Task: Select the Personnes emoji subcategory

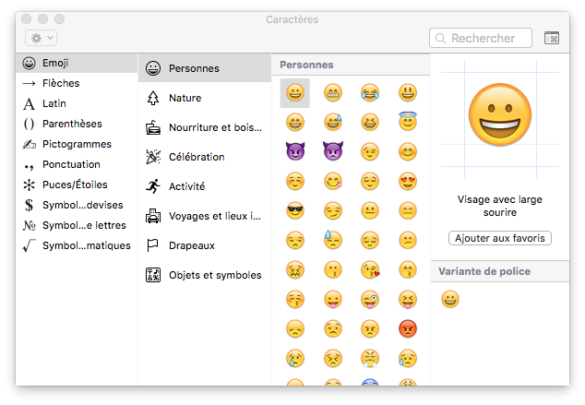Action: click(x=204, y=68)
